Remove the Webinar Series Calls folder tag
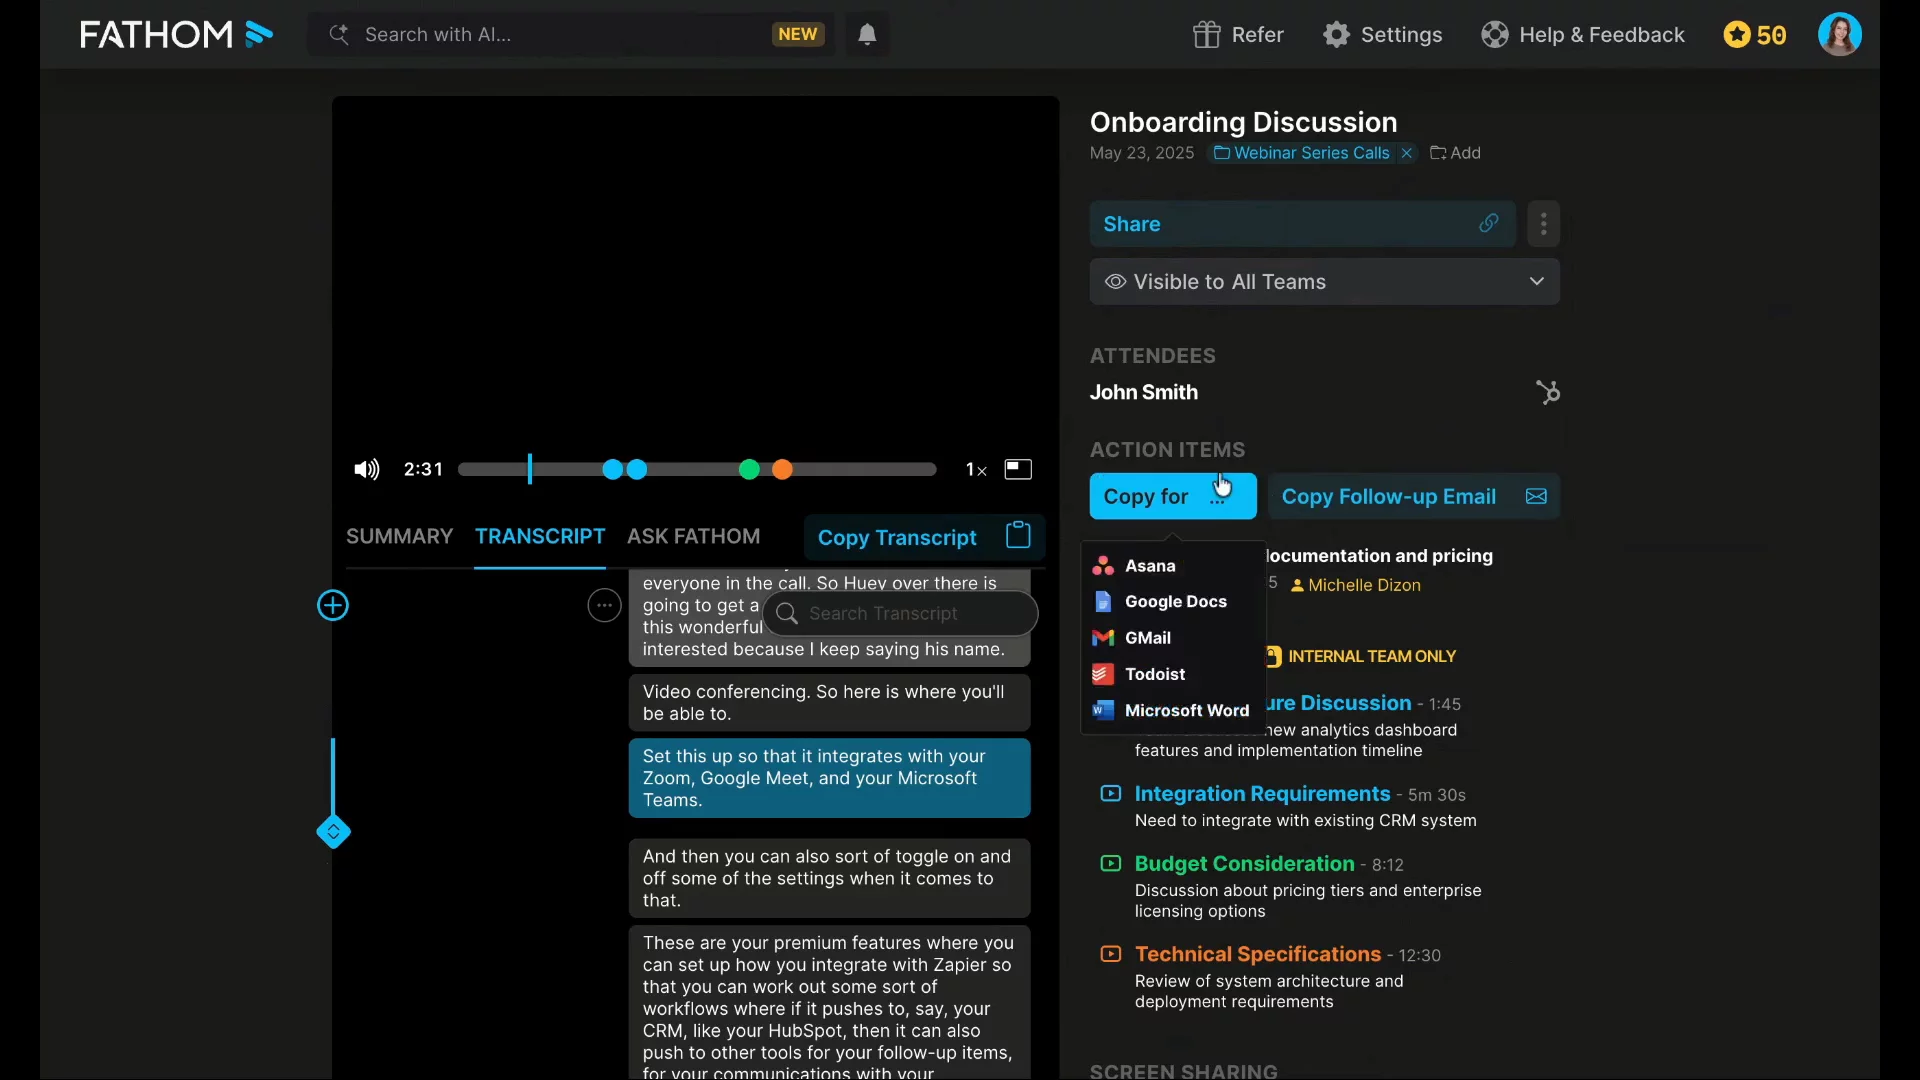 click(1407, 153)
